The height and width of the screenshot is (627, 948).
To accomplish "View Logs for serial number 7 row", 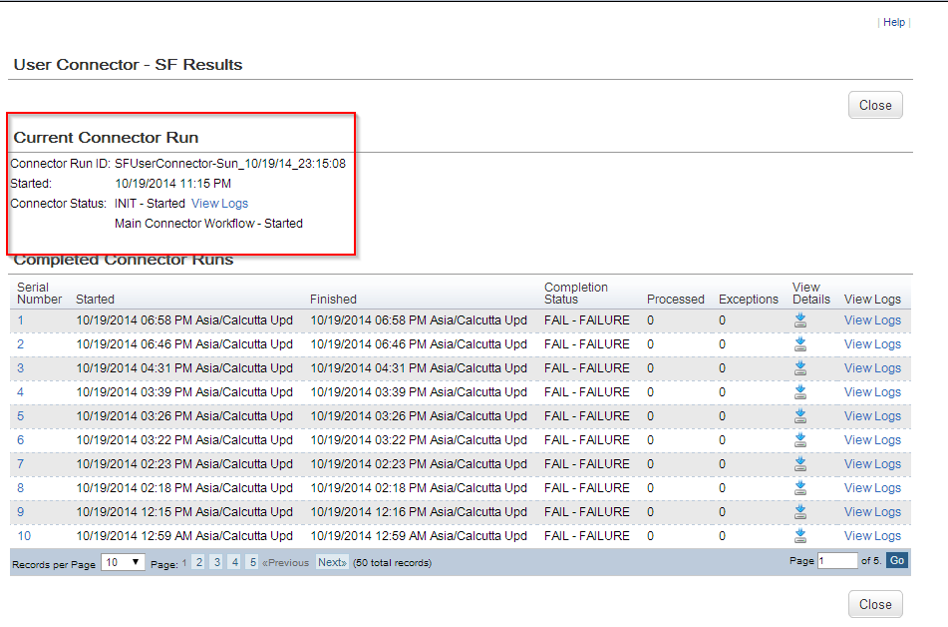I will [872, 464].
